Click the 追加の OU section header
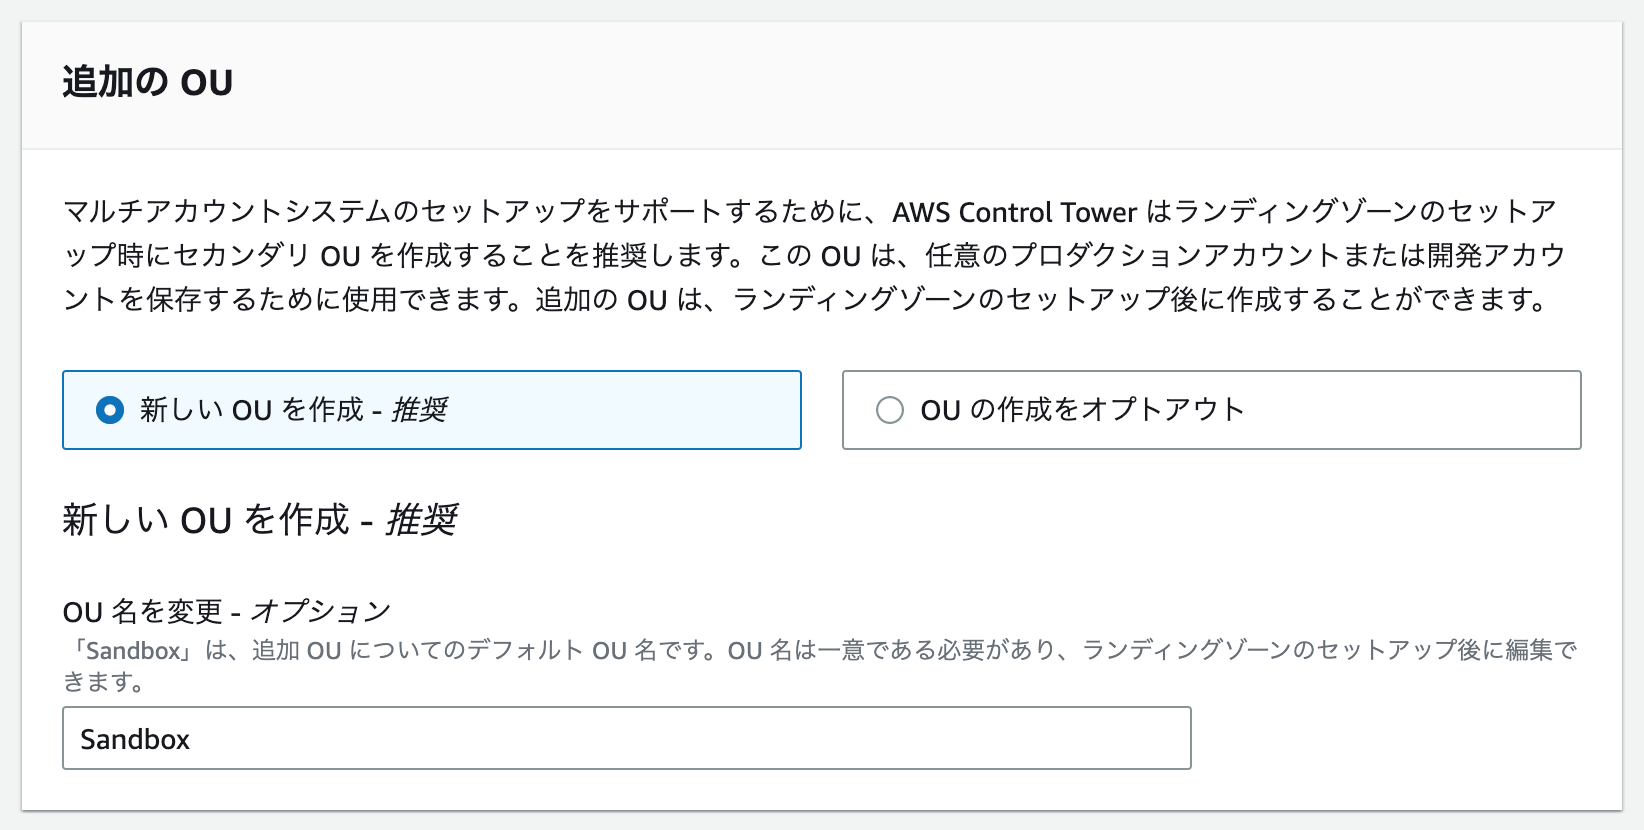This screenshot has height=830, width=1644. click(146, 81)
